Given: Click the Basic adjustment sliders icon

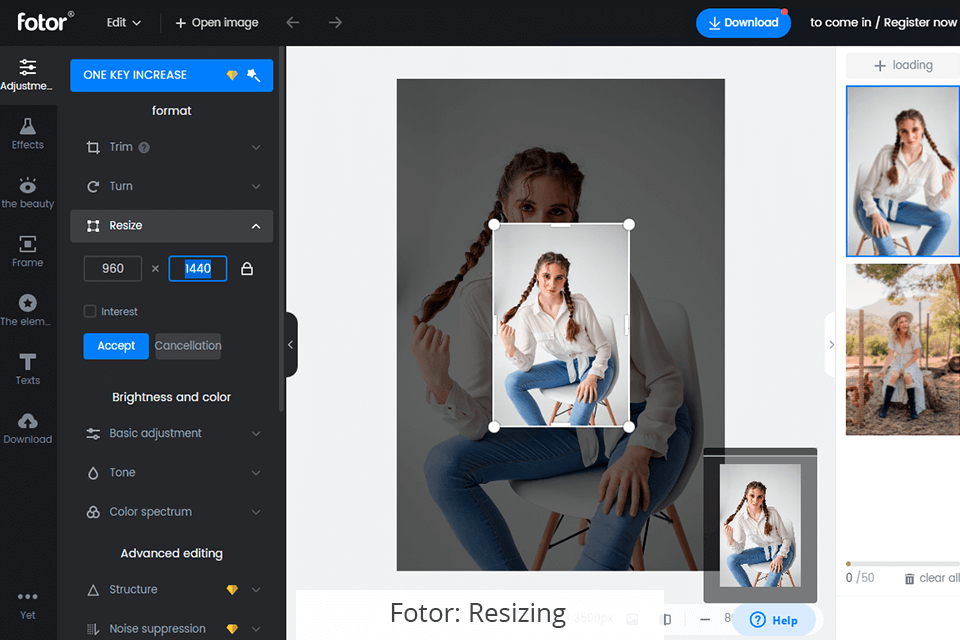Looking at the screenshot, I should coord(93,434).
